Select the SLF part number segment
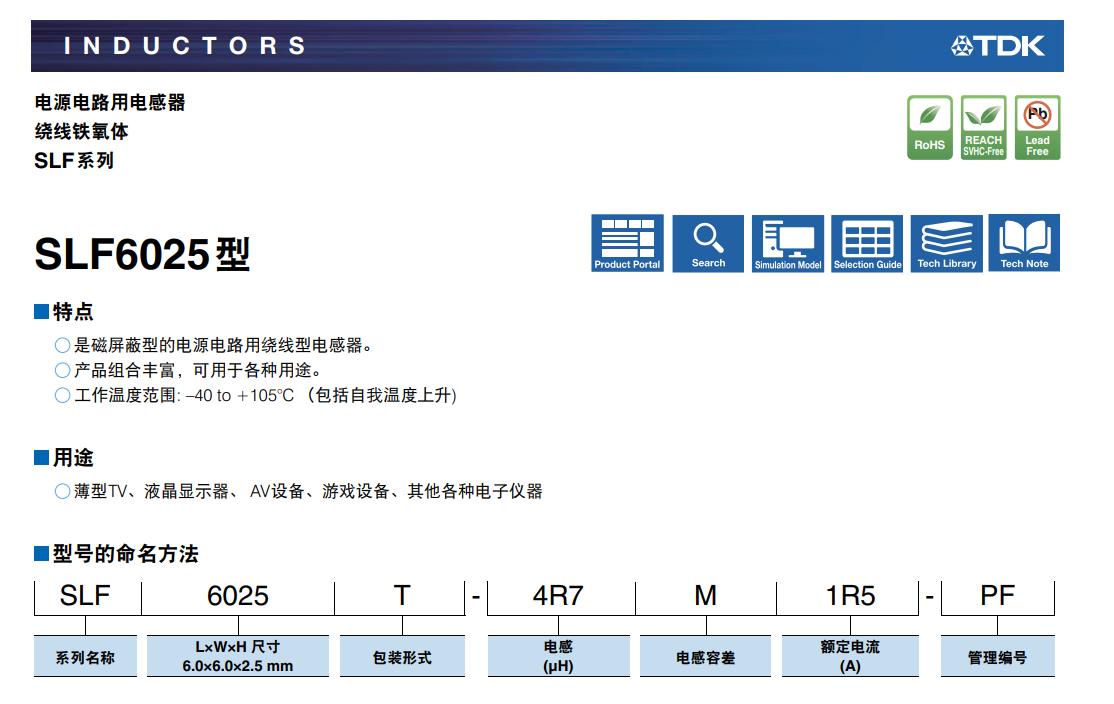 pos(85,596)
